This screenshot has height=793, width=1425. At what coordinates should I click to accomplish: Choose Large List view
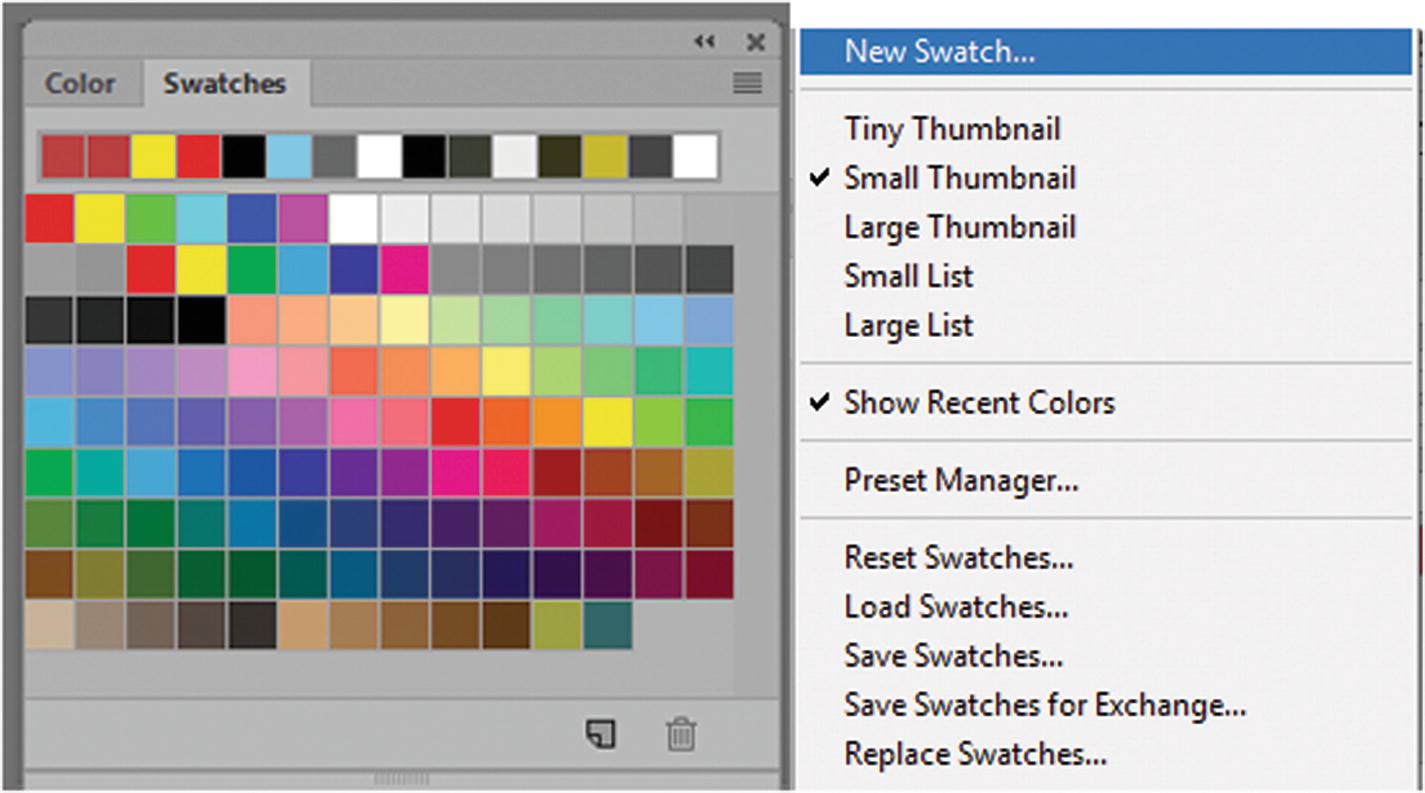click(x=908, y=325)
